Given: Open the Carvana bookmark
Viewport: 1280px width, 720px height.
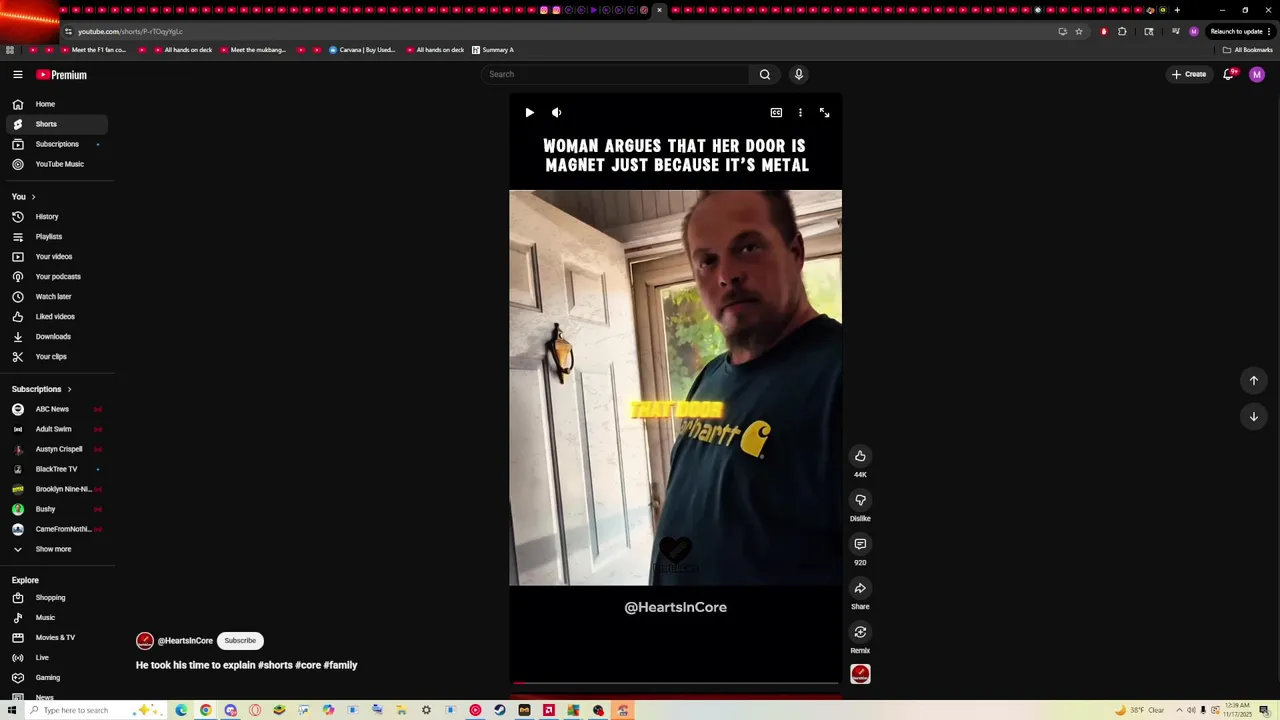Looking at the screenshot, I should (x=362, y=50).
